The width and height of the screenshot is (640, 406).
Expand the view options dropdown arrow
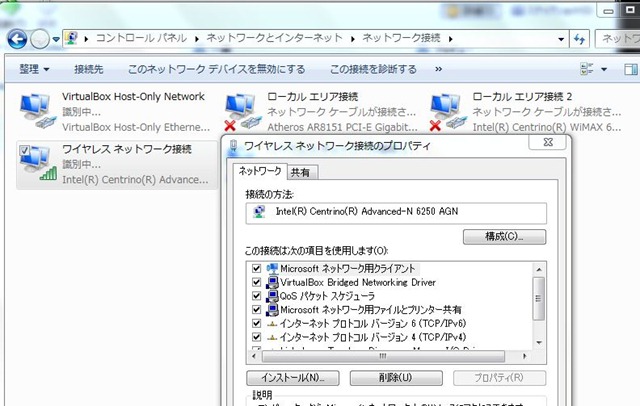(603, 70)
